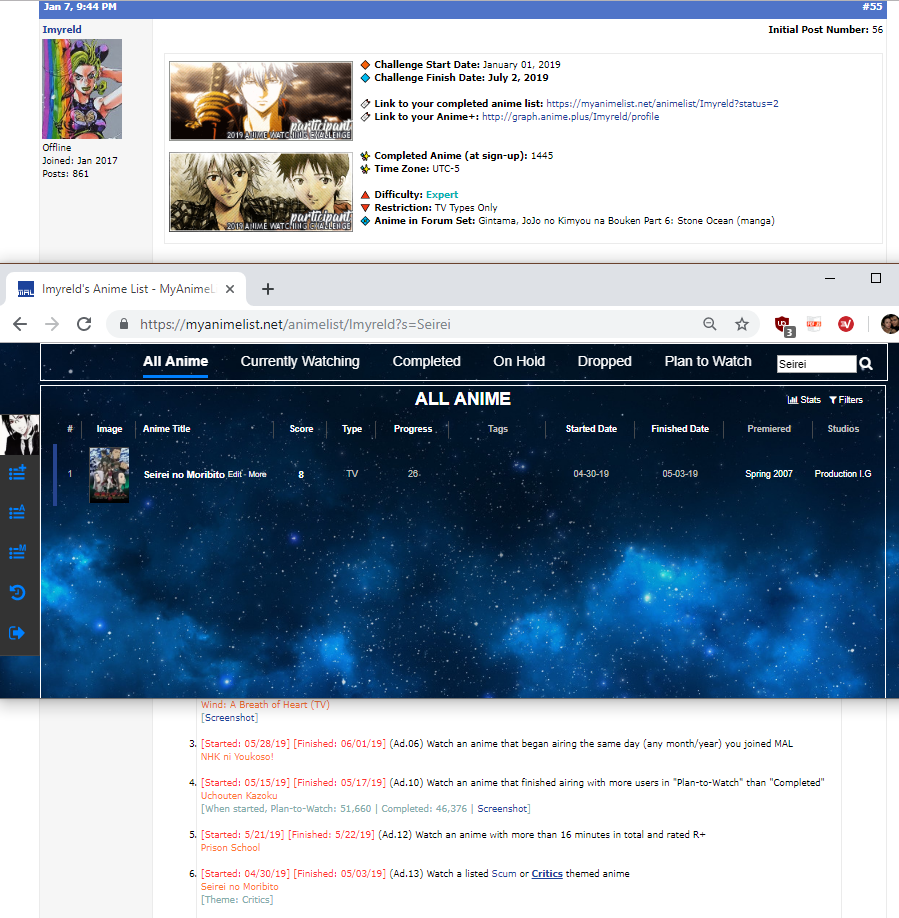The width and height of the screenshot is (899, 918).
Task: Reload the page with the browser refresh icon
Action: (83, 324)
